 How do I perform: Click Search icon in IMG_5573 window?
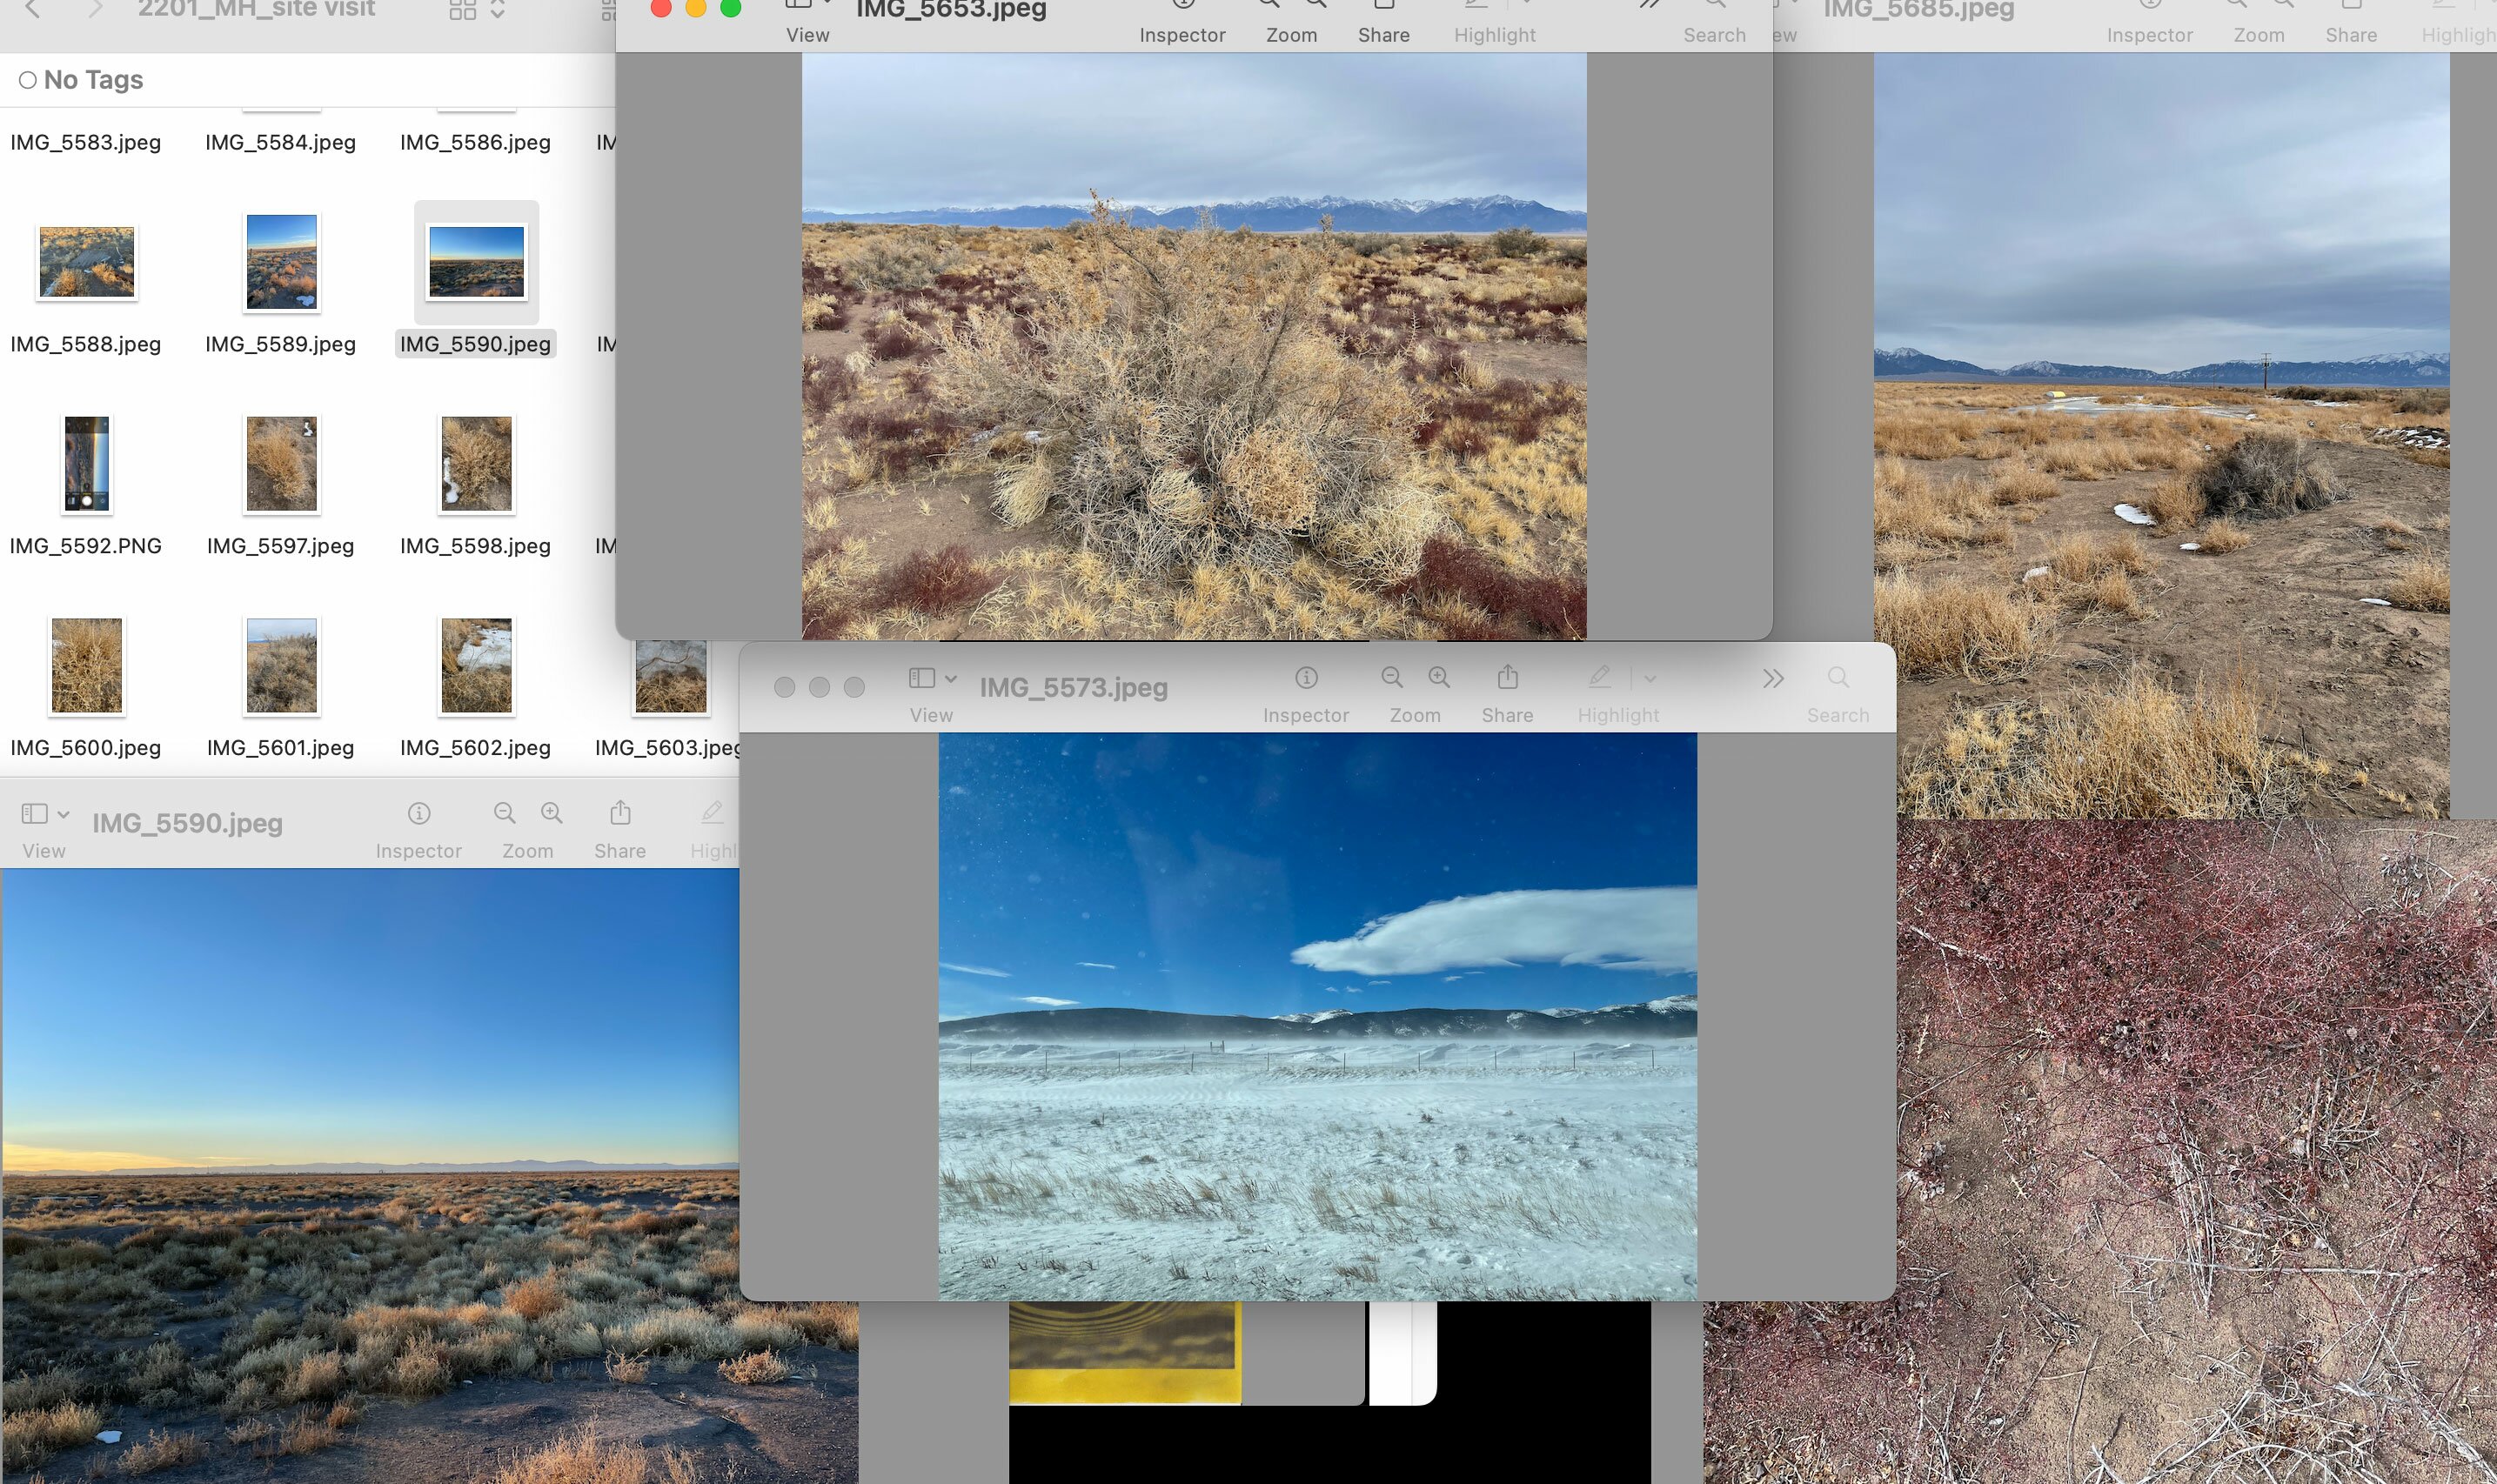pos(1837,678)
